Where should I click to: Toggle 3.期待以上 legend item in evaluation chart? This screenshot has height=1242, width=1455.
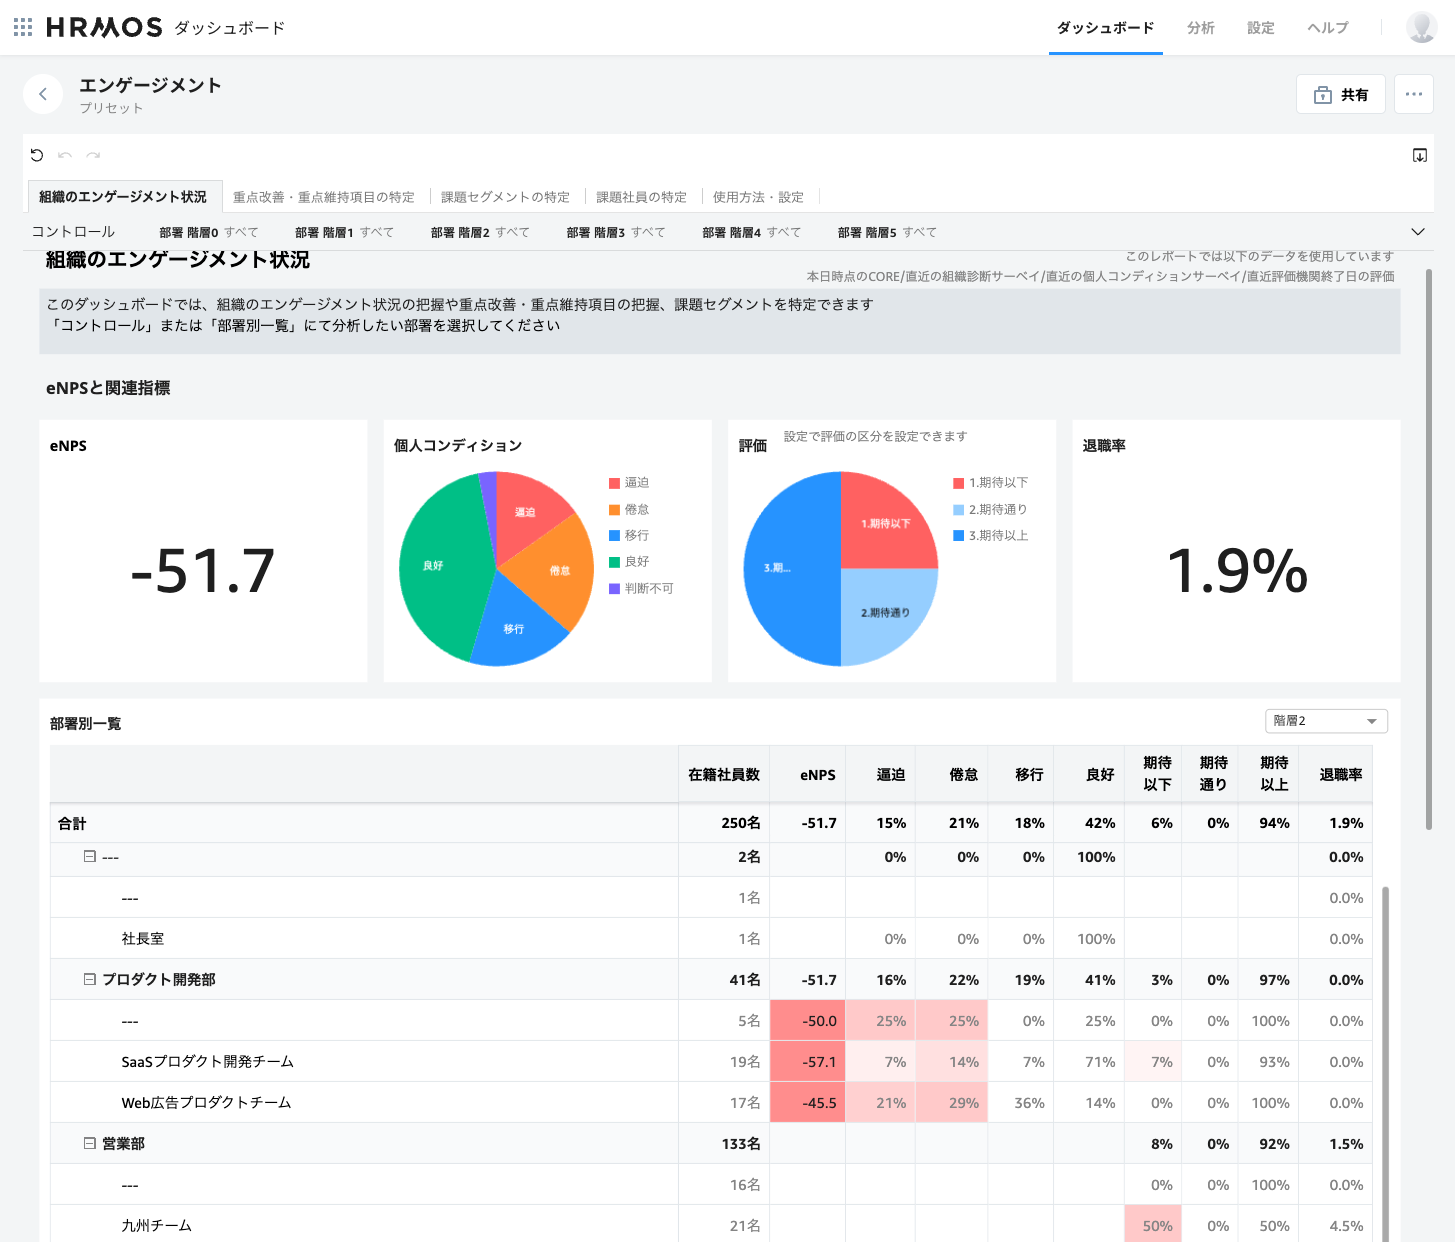[x=990, y=536]
